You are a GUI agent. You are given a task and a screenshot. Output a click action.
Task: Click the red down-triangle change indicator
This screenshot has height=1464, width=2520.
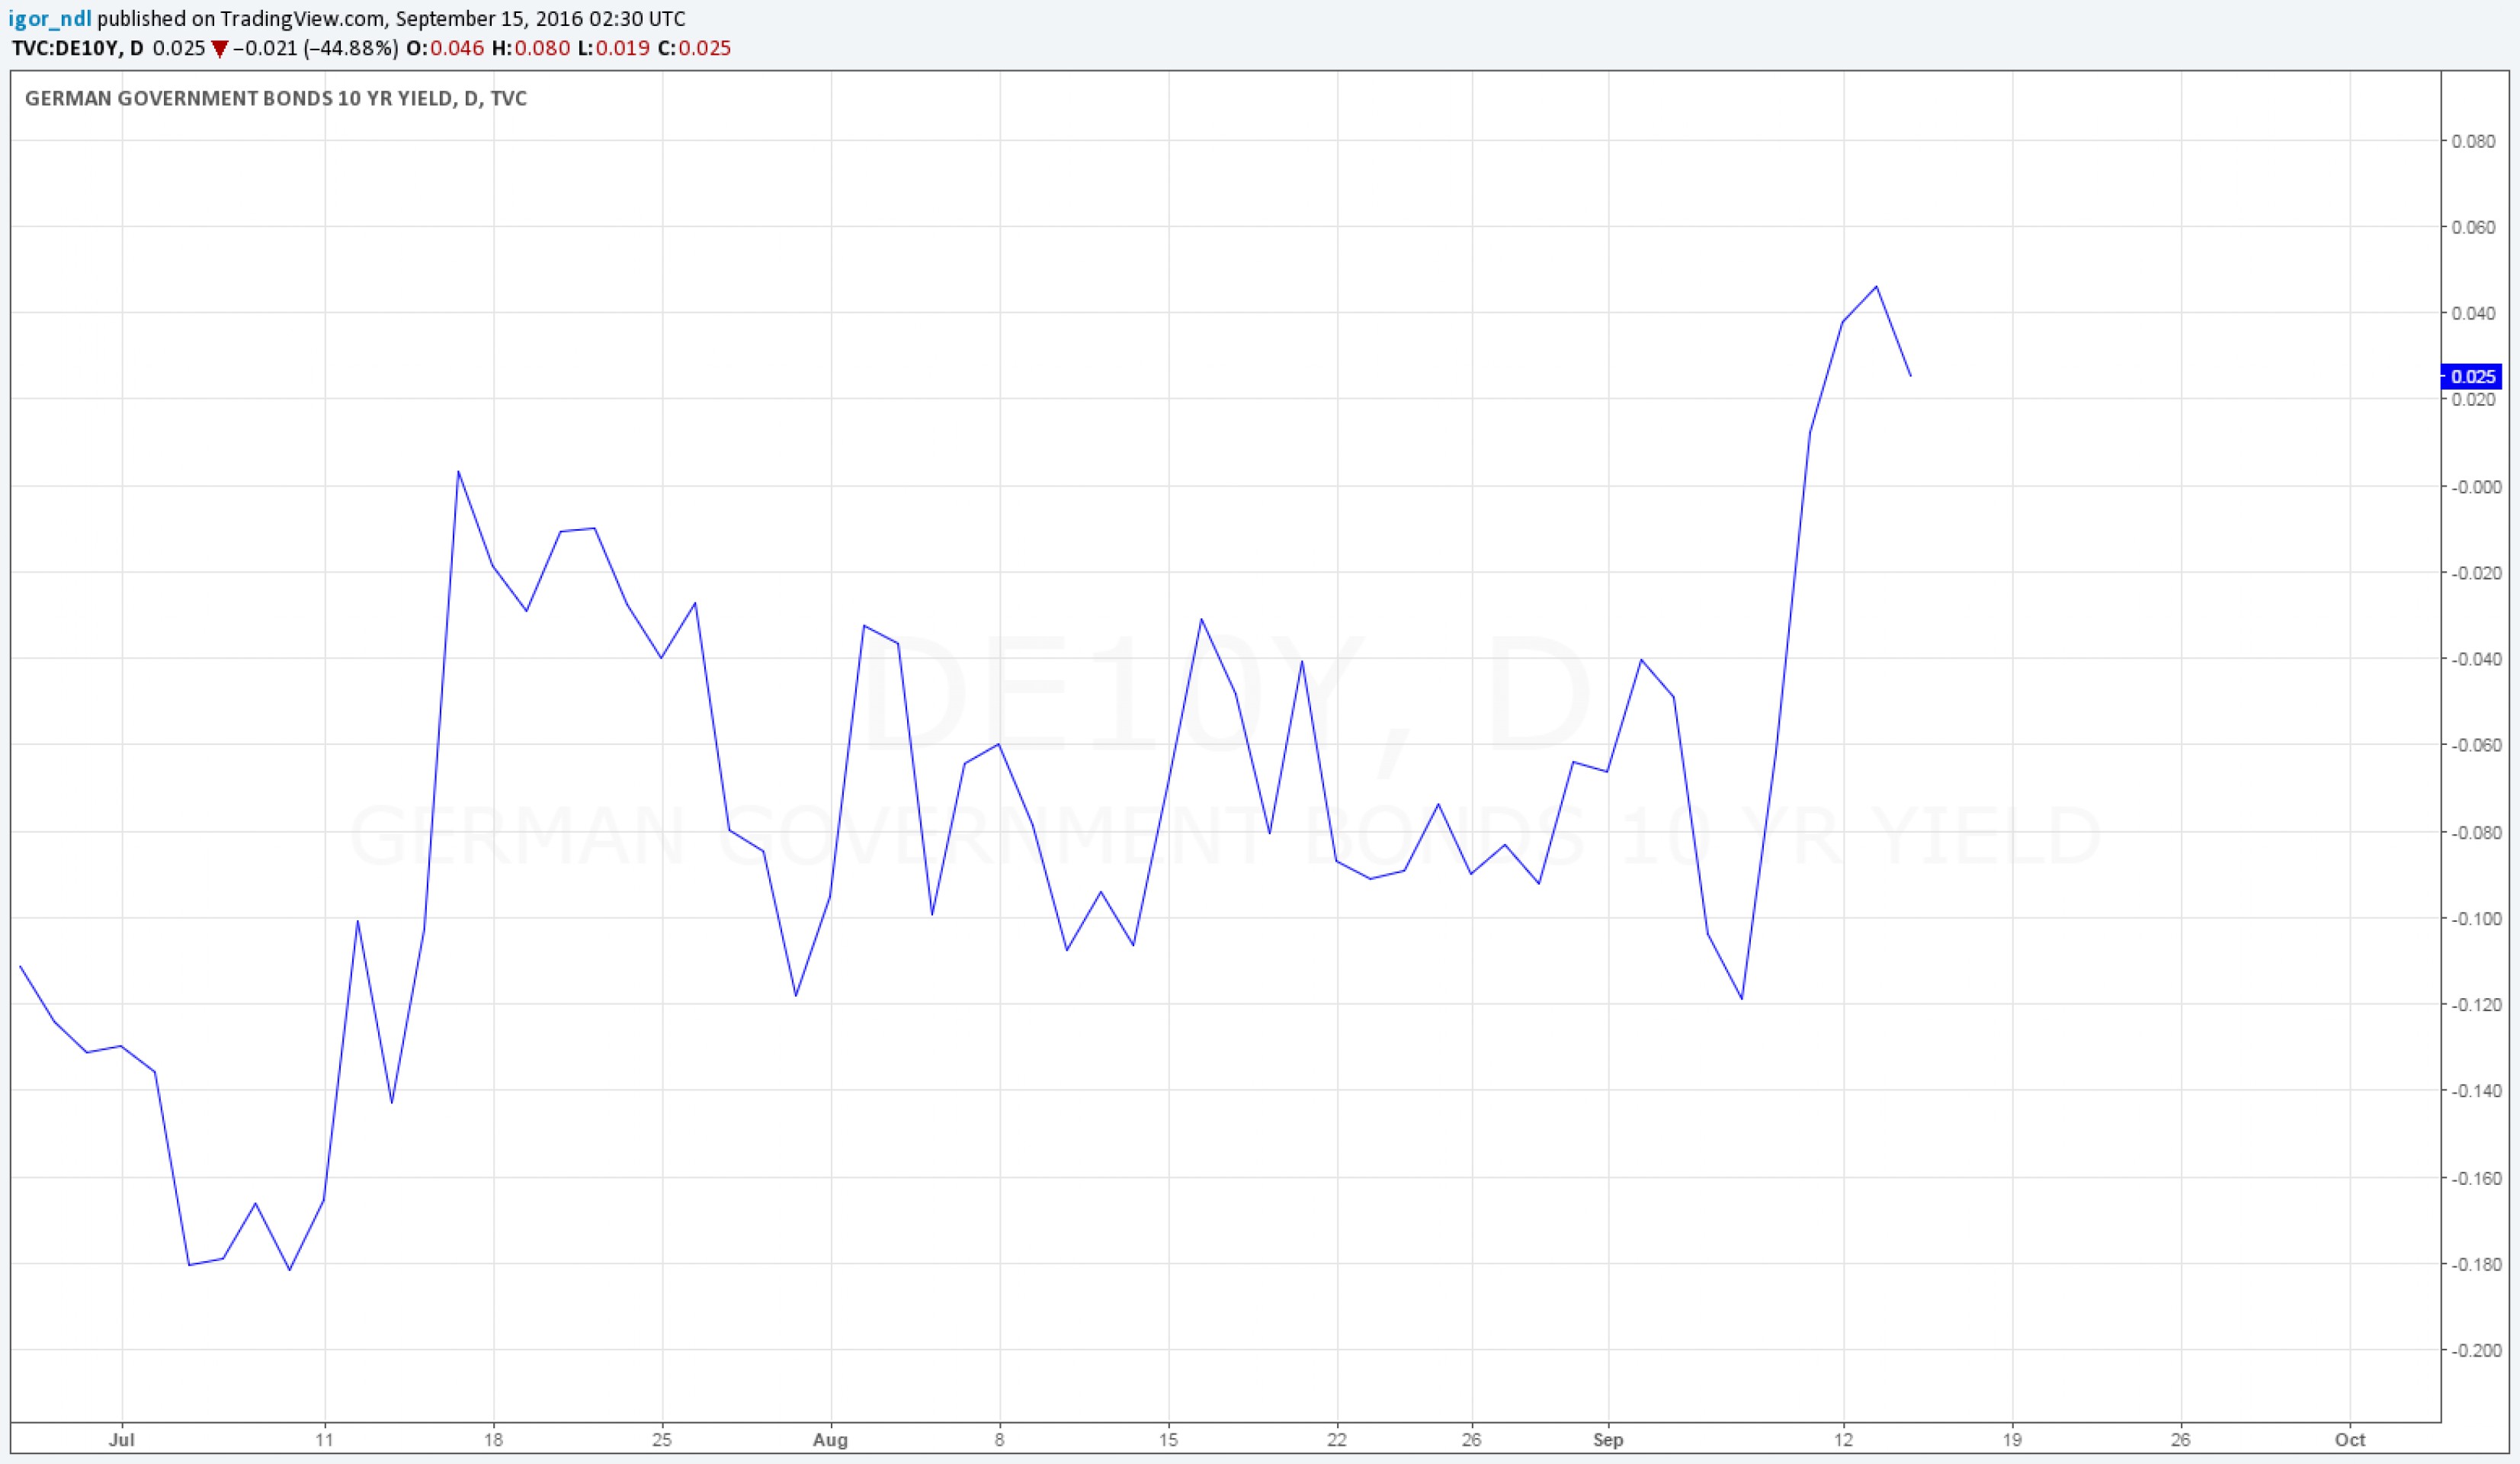point(220,49)
